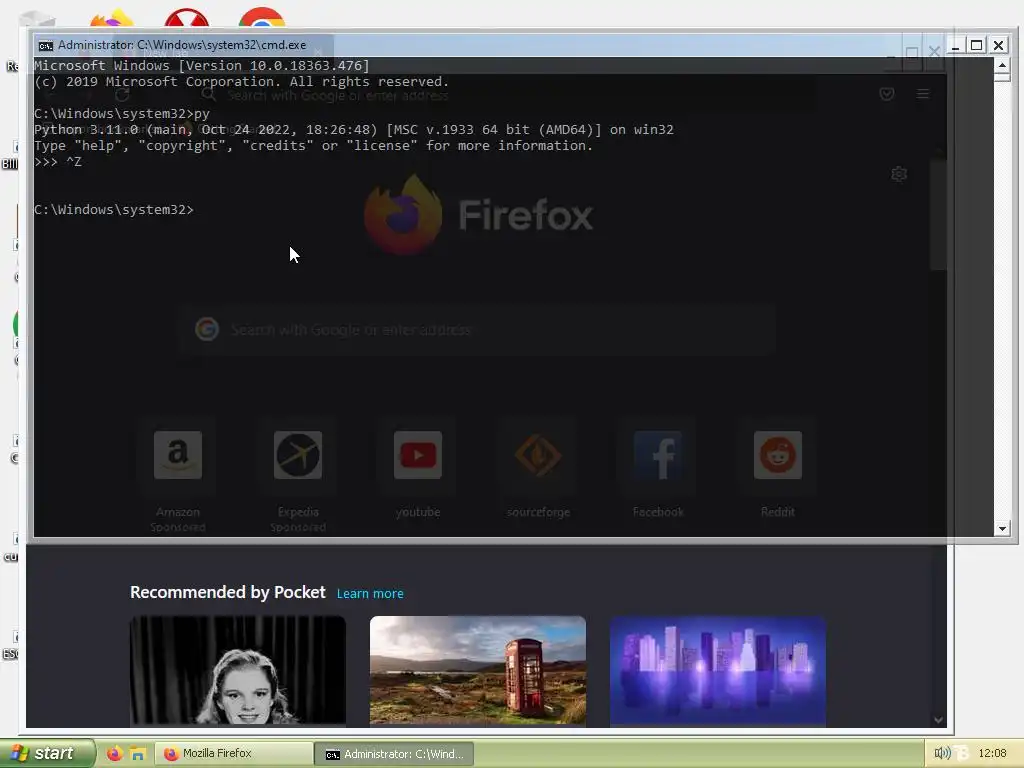
Task: Click the Firefox page scrollbar down arrow
Action: pyautogui.click(x=938, y=720)
